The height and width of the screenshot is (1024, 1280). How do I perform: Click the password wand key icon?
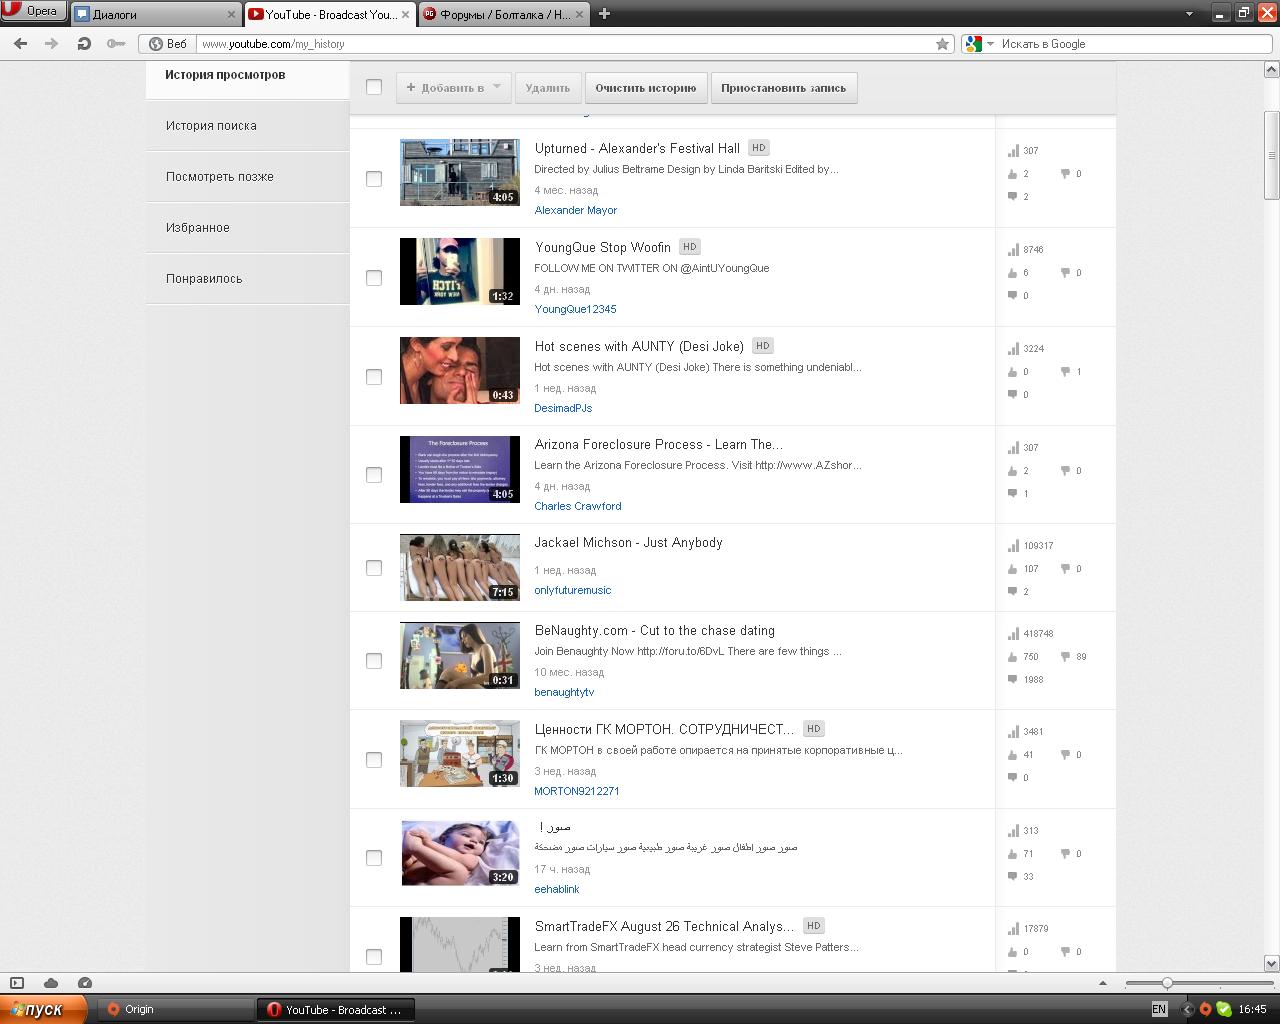pos(116,44)
